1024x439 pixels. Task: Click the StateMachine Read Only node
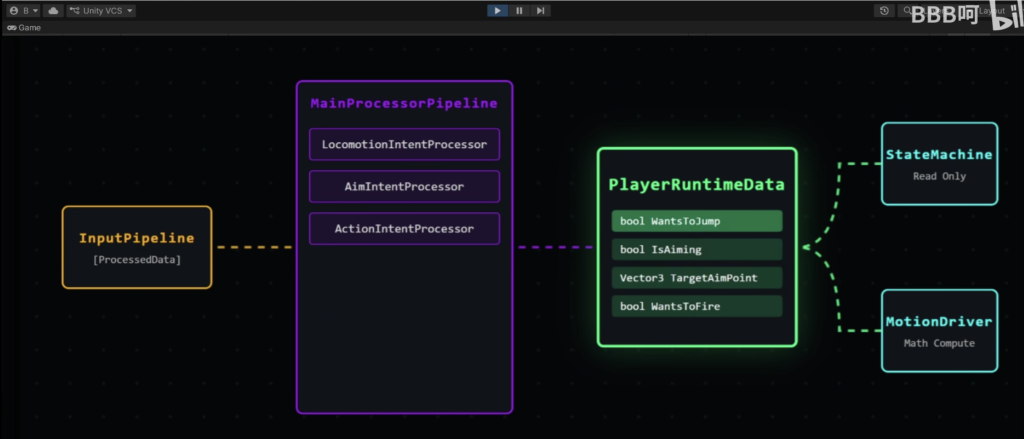[939, 163]
